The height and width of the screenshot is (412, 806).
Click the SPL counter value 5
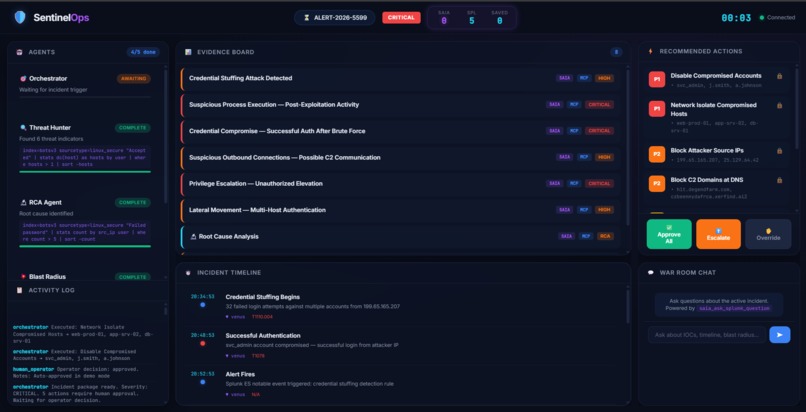(x=471, y=21)
